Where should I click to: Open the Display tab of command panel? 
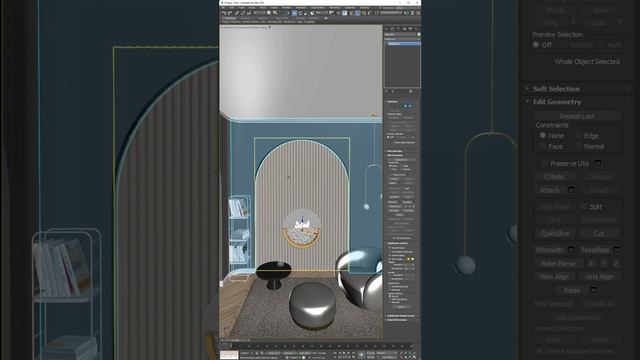pyautogui.click(x=410, y=29)
